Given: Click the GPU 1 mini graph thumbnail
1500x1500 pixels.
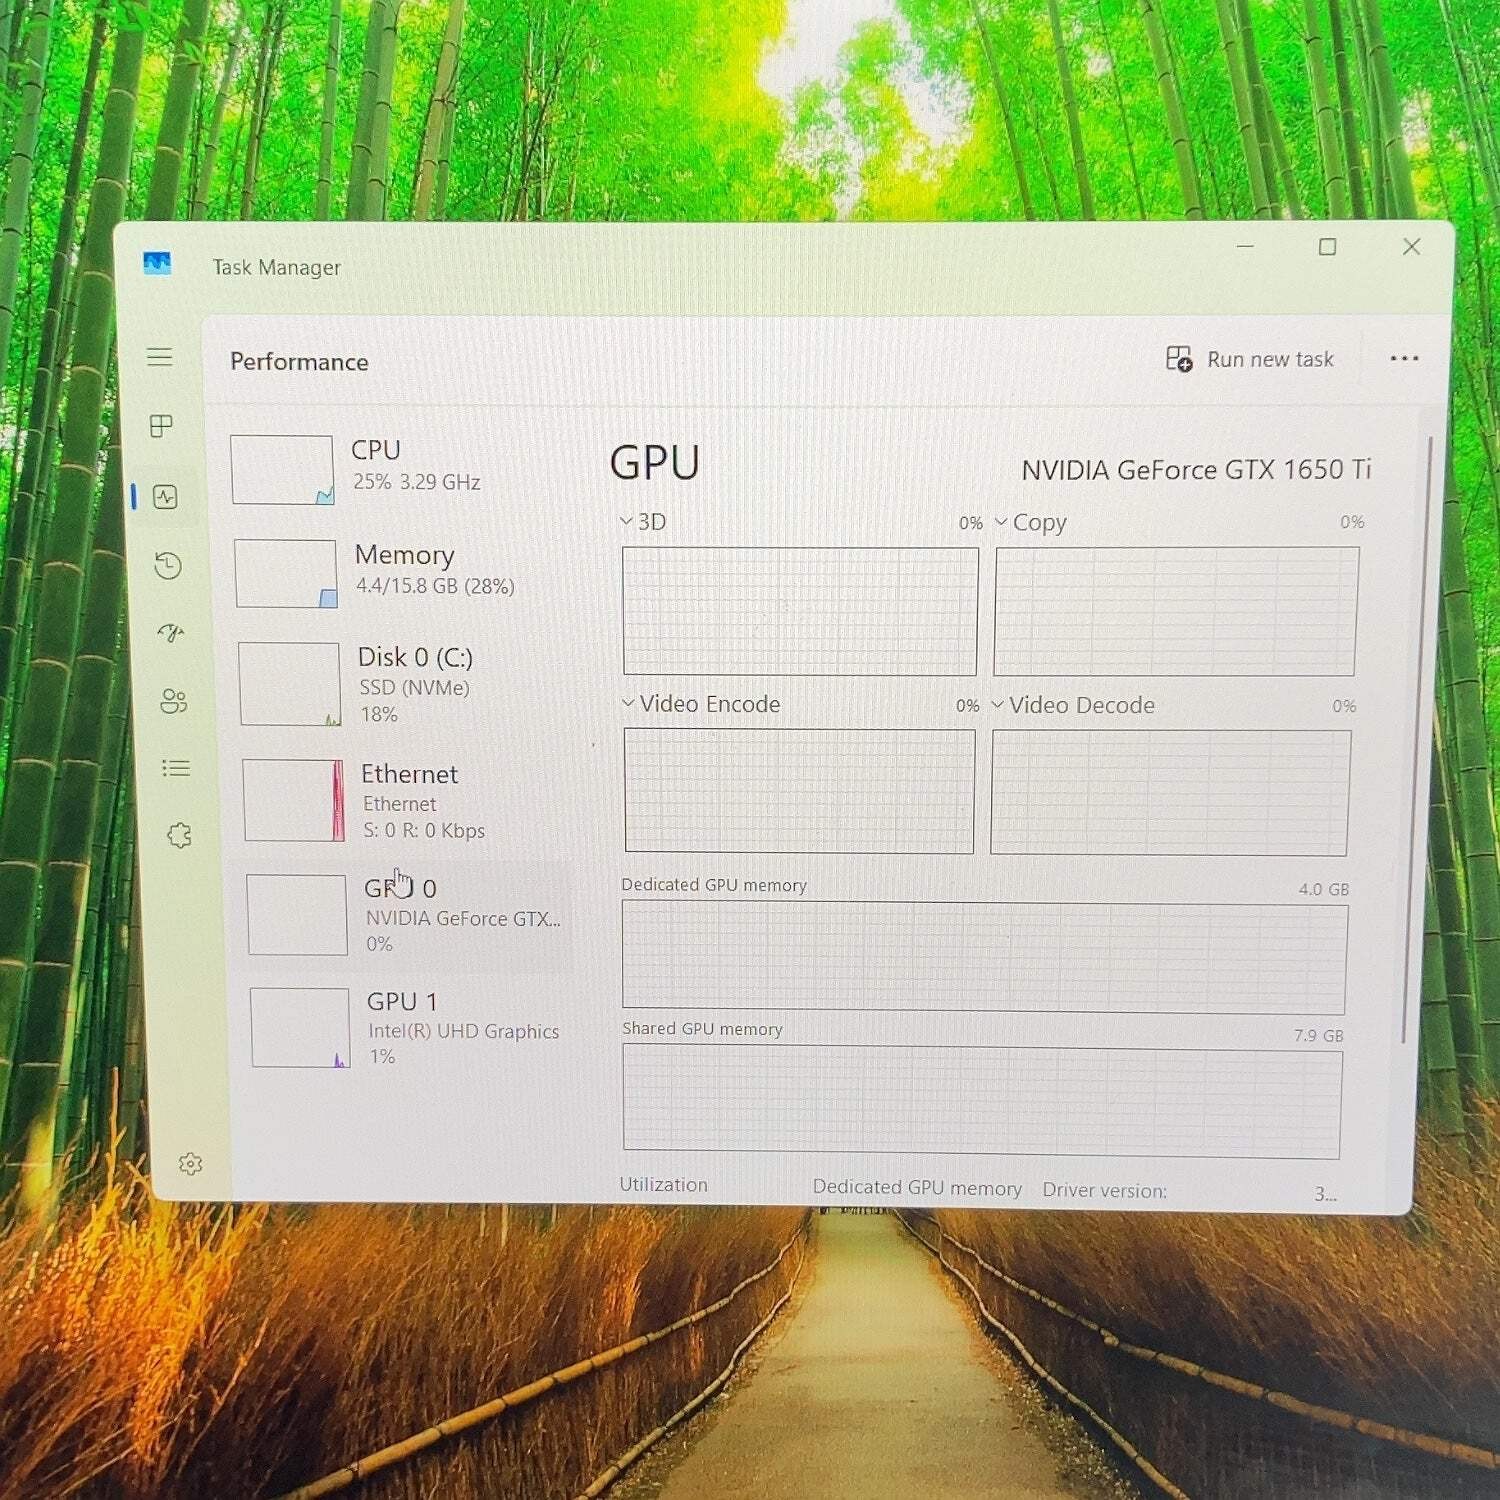Looking at the screenshot, I should pyautogui.click(x=300, y=1028).
